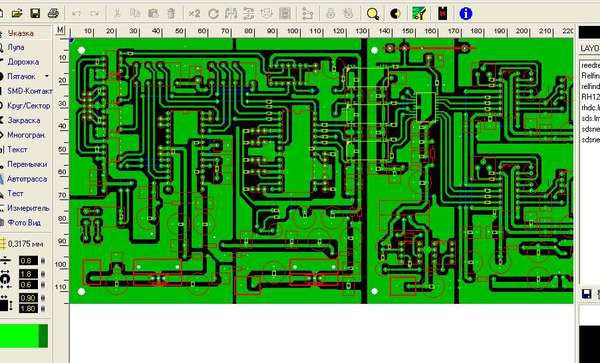Screen dimensions: 600x363
Task: Show info using the blue i icon
Action: (x=466, y=14)
